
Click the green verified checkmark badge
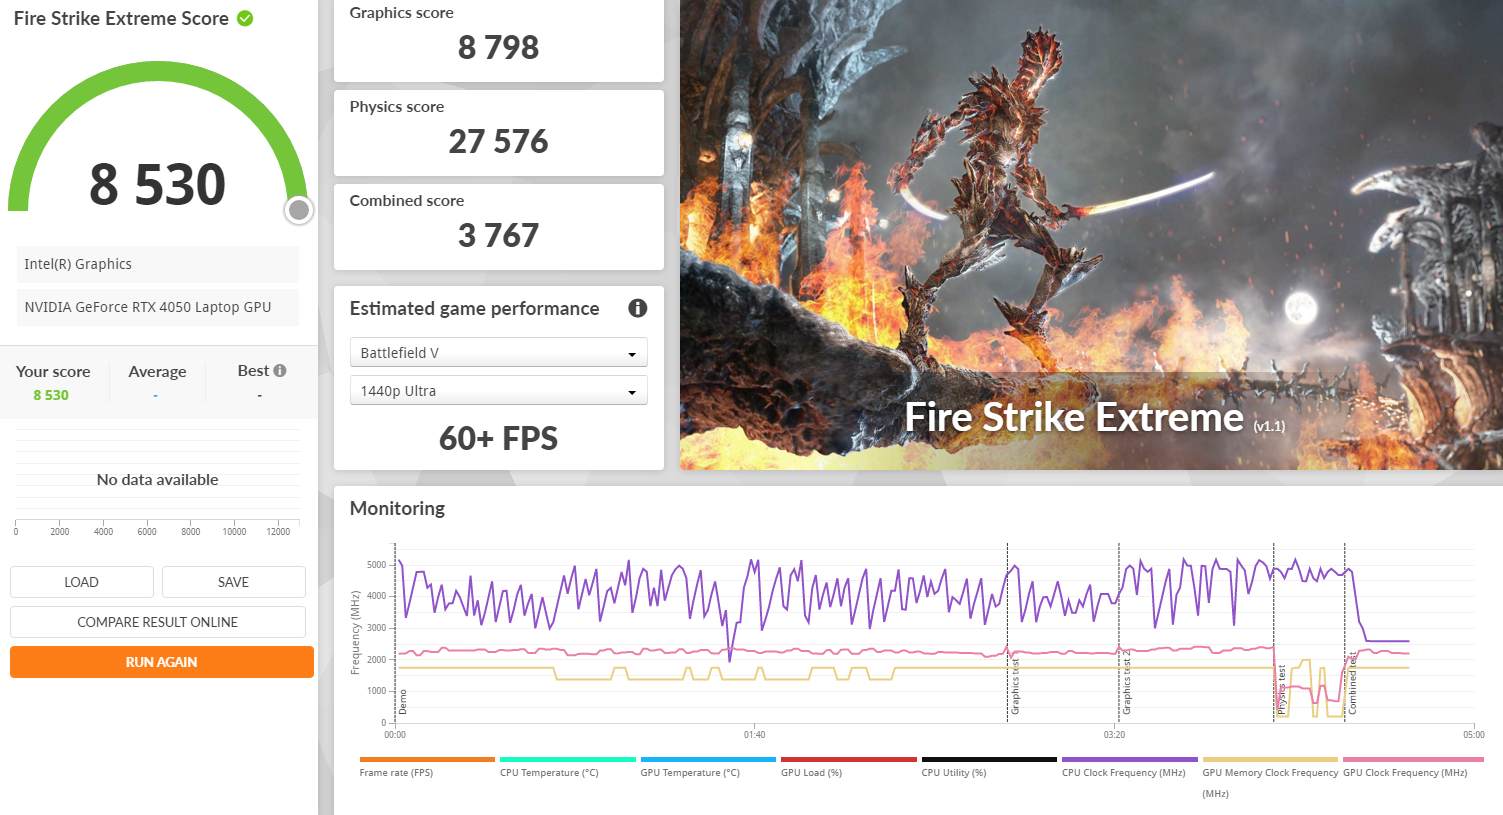pos(243,17)
